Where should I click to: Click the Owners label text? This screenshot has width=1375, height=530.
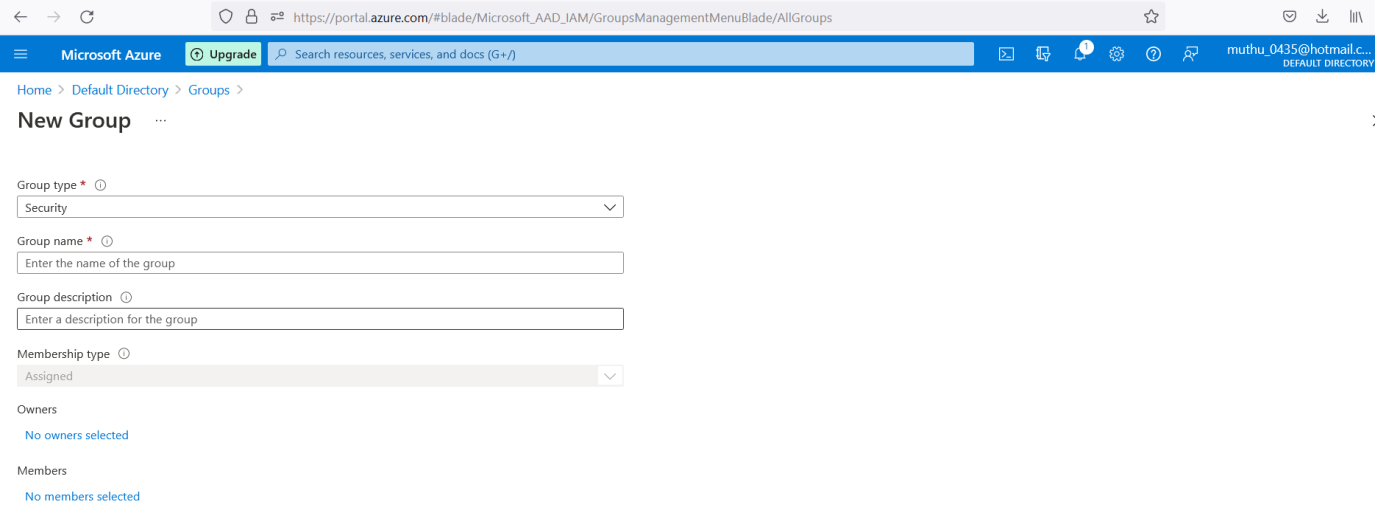[x=37, y=409]
